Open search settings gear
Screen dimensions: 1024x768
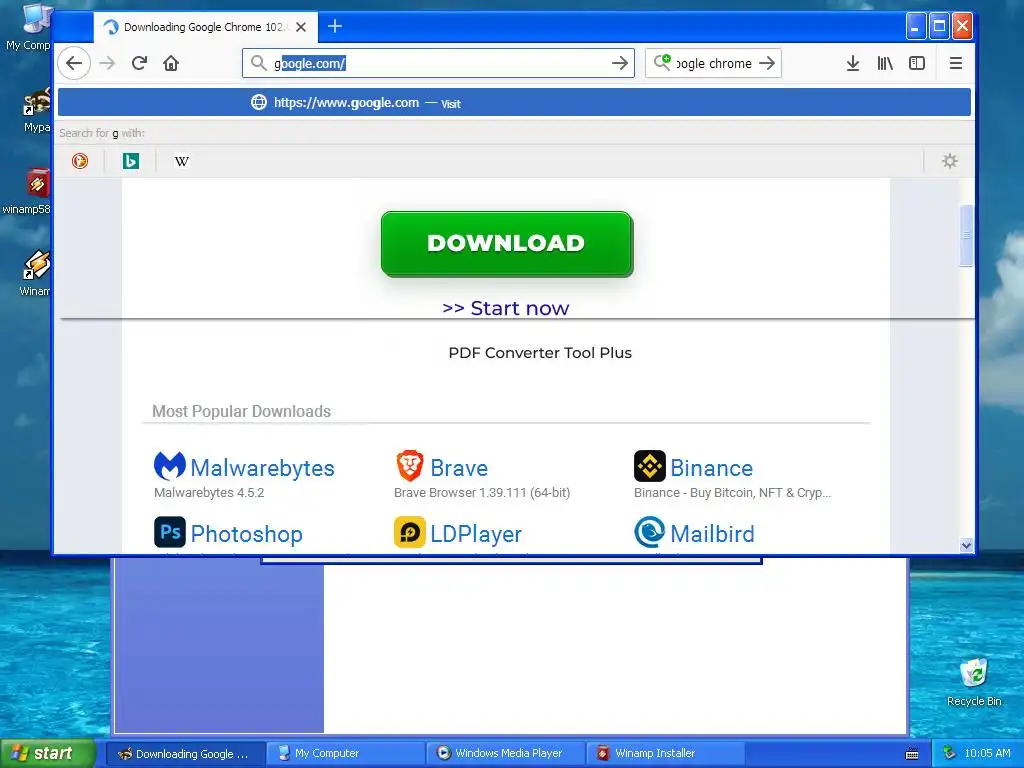950,161
